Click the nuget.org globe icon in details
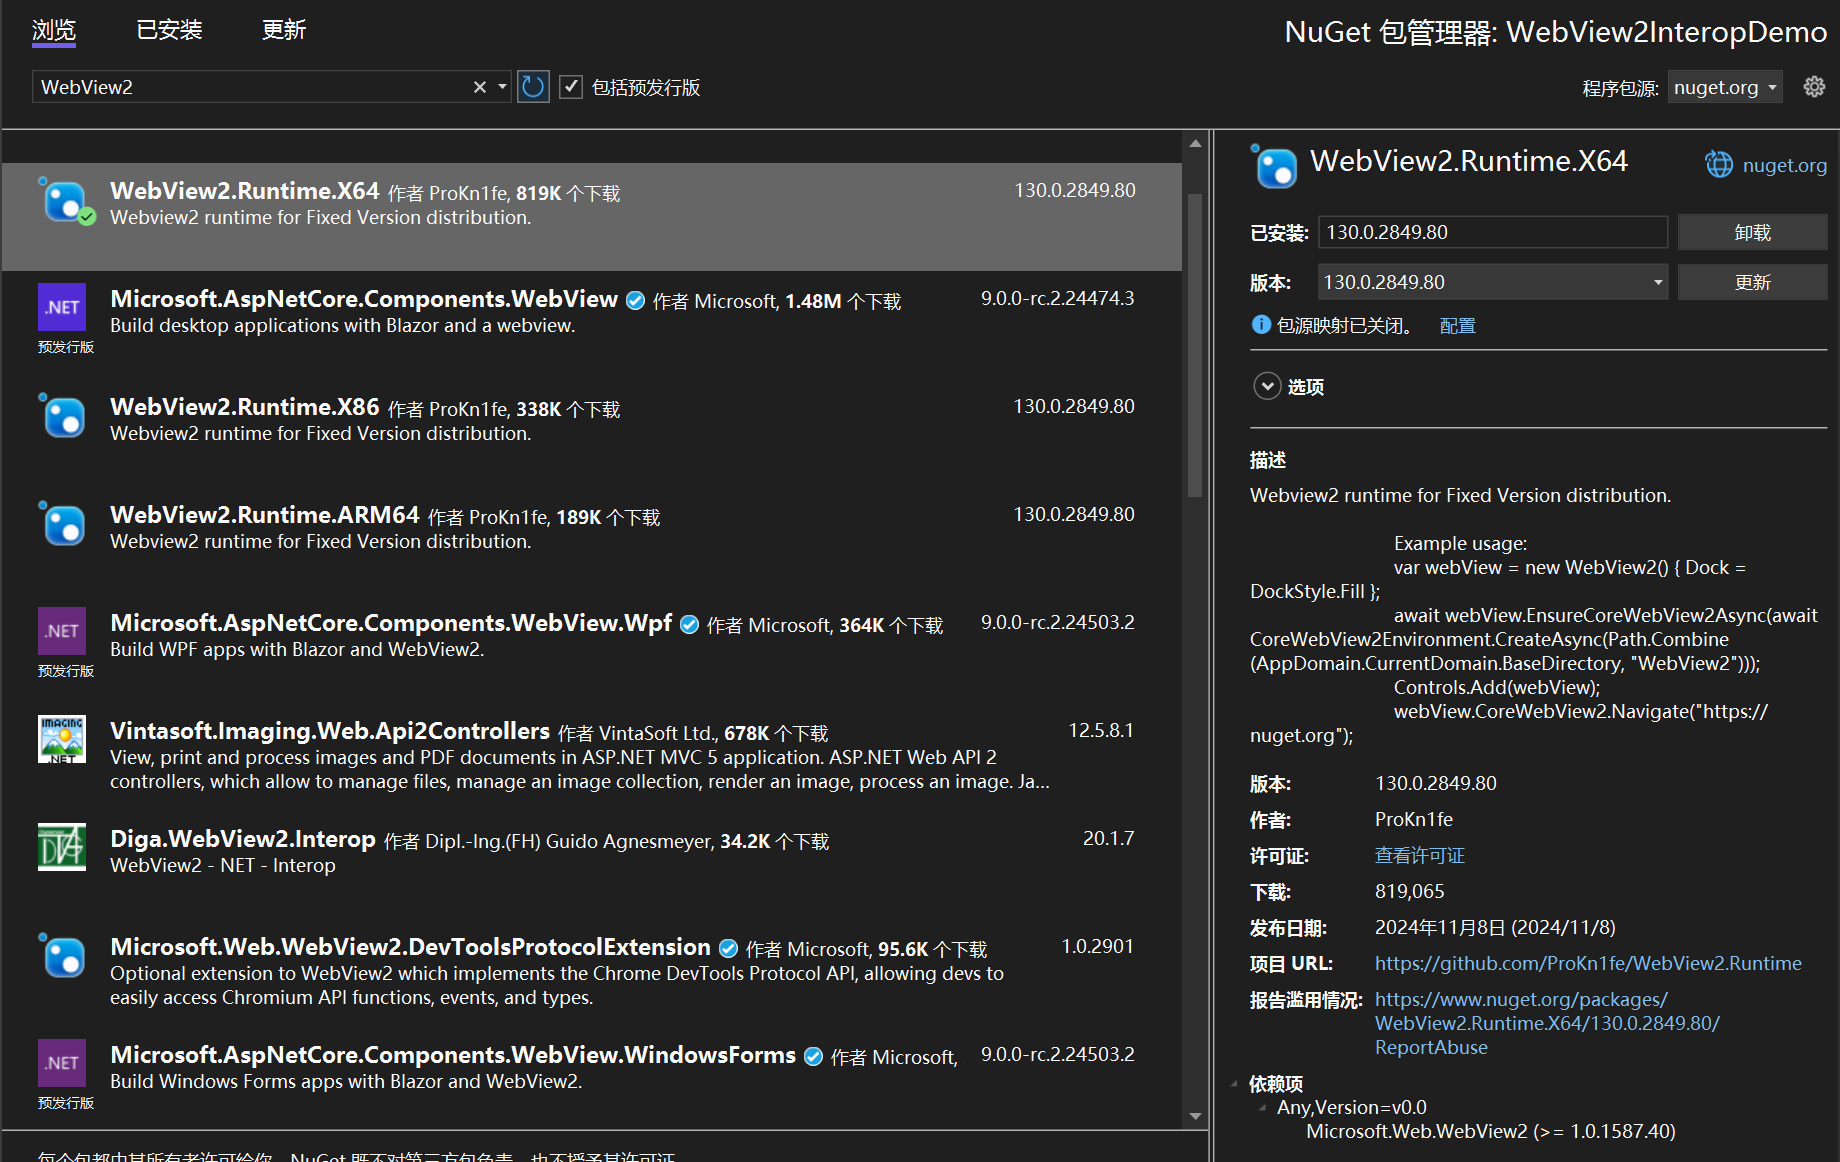Image resolution: width=1840 pixels, height=1162 pixels. (1719, 165)
